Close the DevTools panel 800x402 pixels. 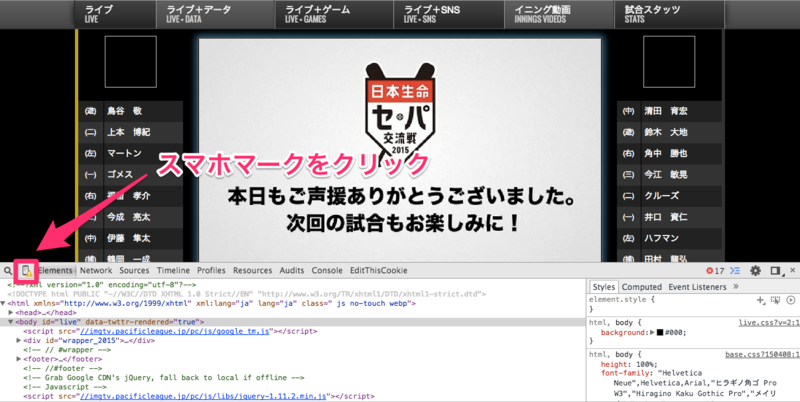tap(792, 270)
